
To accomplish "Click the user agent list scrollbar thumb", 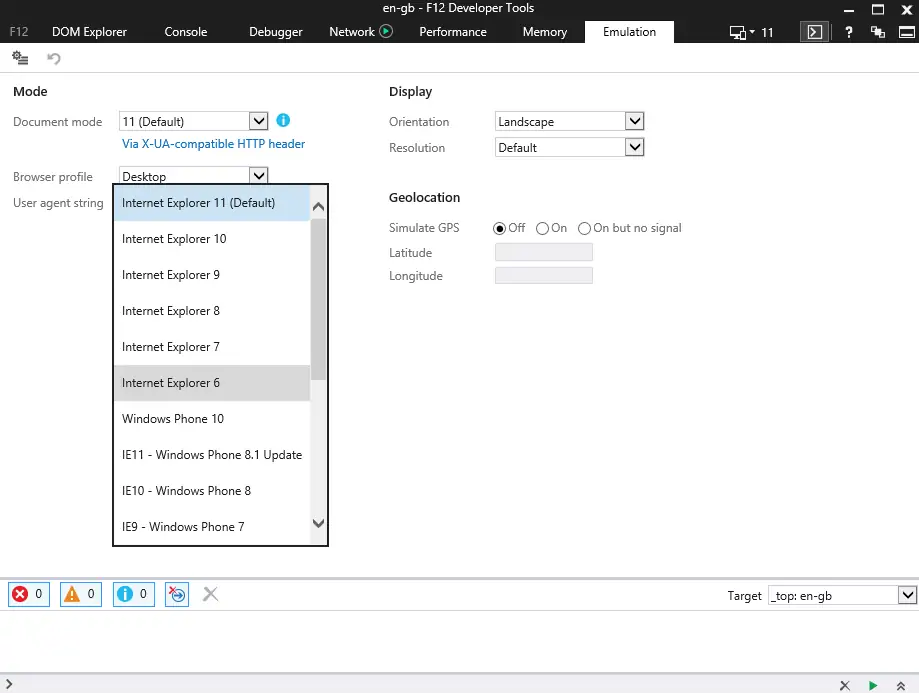I will 318,299.
